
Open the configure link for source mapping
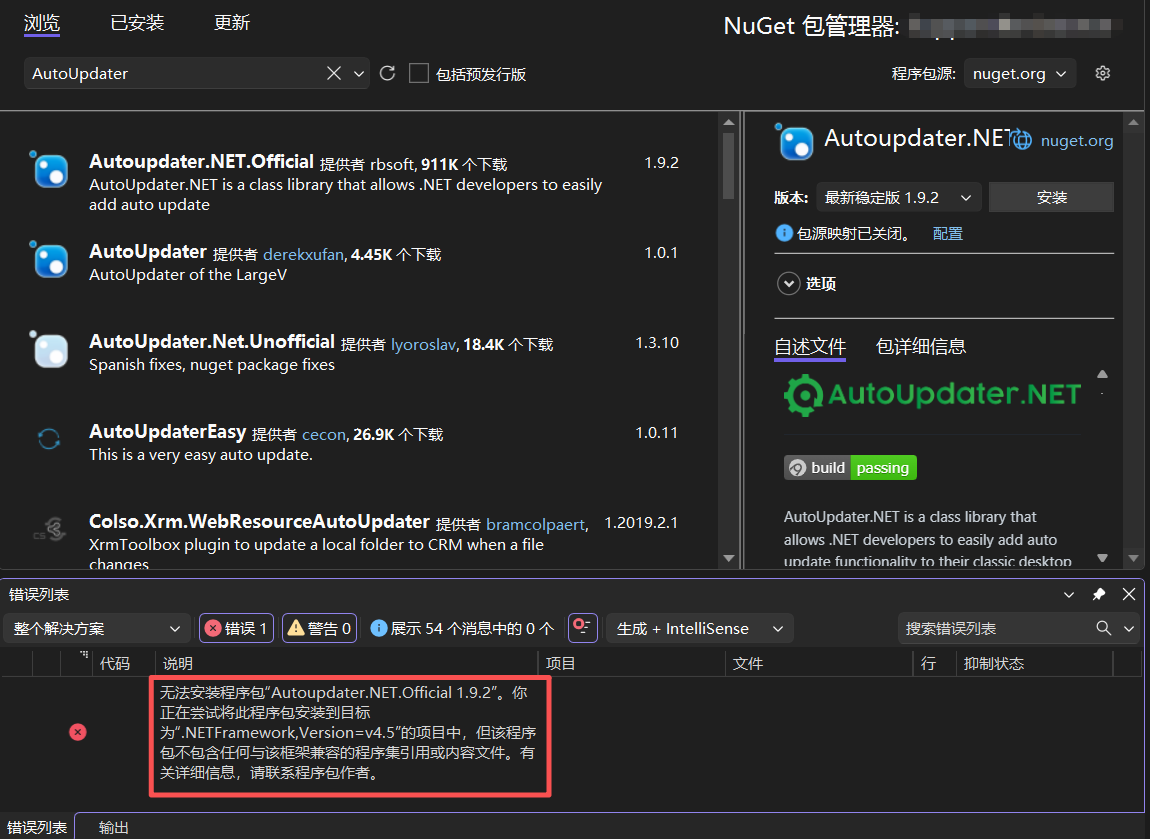pyautogui.click(x=948, y=233)
